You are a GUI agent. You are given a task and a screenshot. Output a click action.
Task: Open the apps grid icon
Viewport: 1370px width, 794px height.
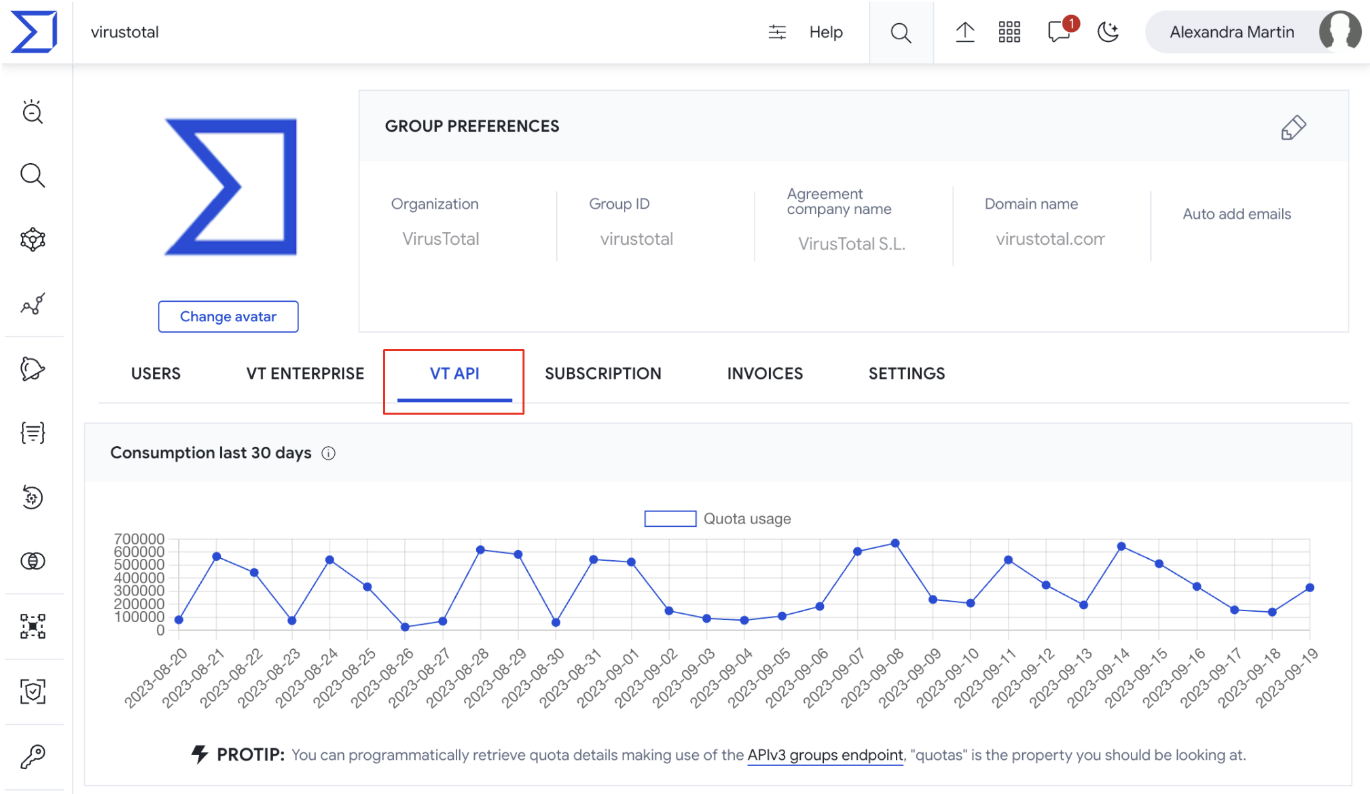(x=1010, y=32)
